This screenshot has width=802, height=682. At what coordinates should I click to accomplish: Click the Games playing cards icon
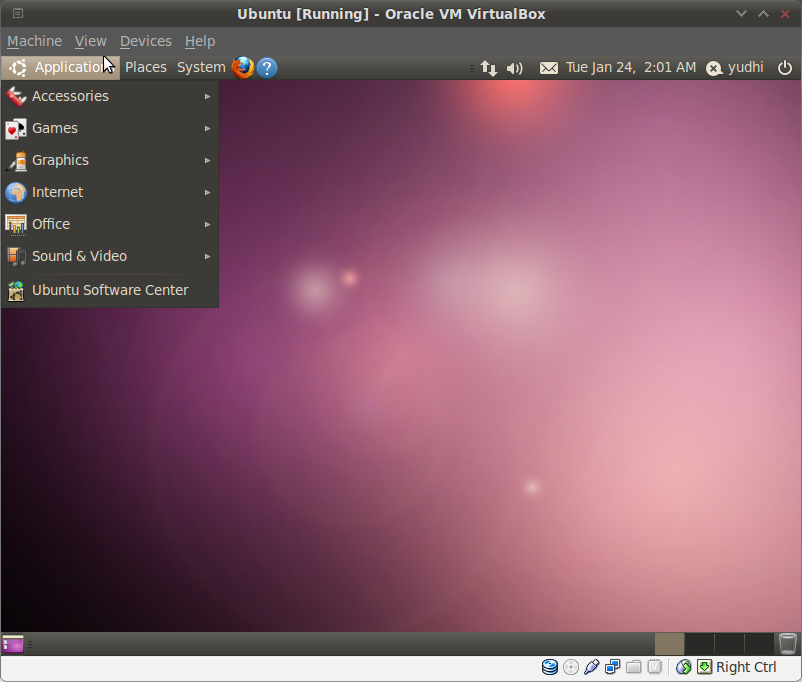tap(16, 128)
